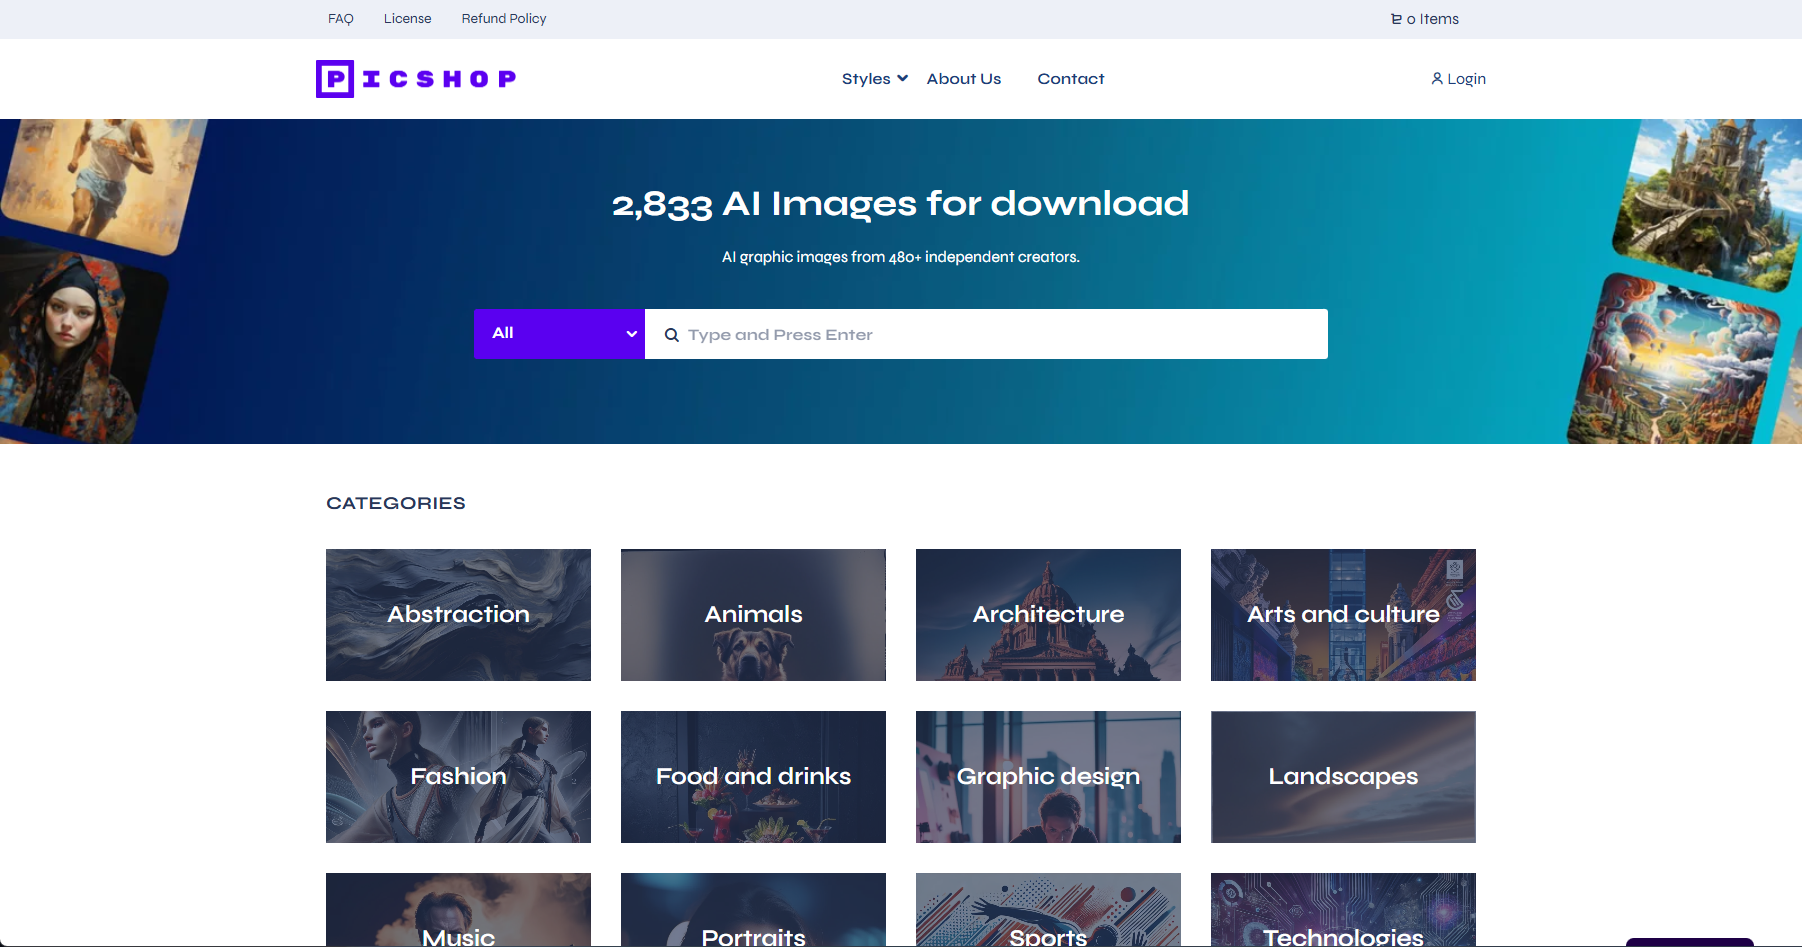This screenshot has height=947, width=1802.
Task: Click the PICSHOP logo
Action: pos(416,79)
